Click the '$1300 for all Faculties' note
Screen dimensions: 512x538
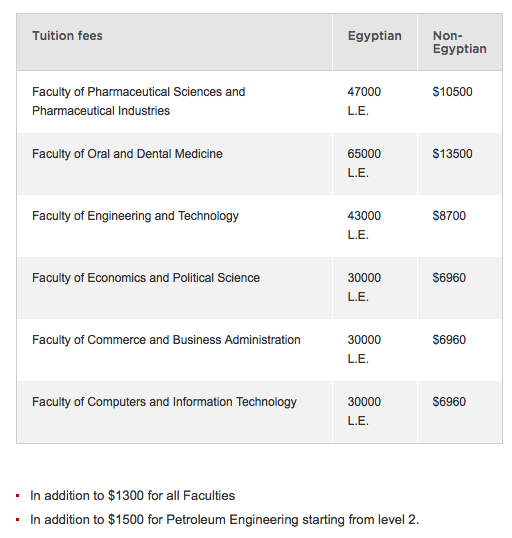click(132, 496)
